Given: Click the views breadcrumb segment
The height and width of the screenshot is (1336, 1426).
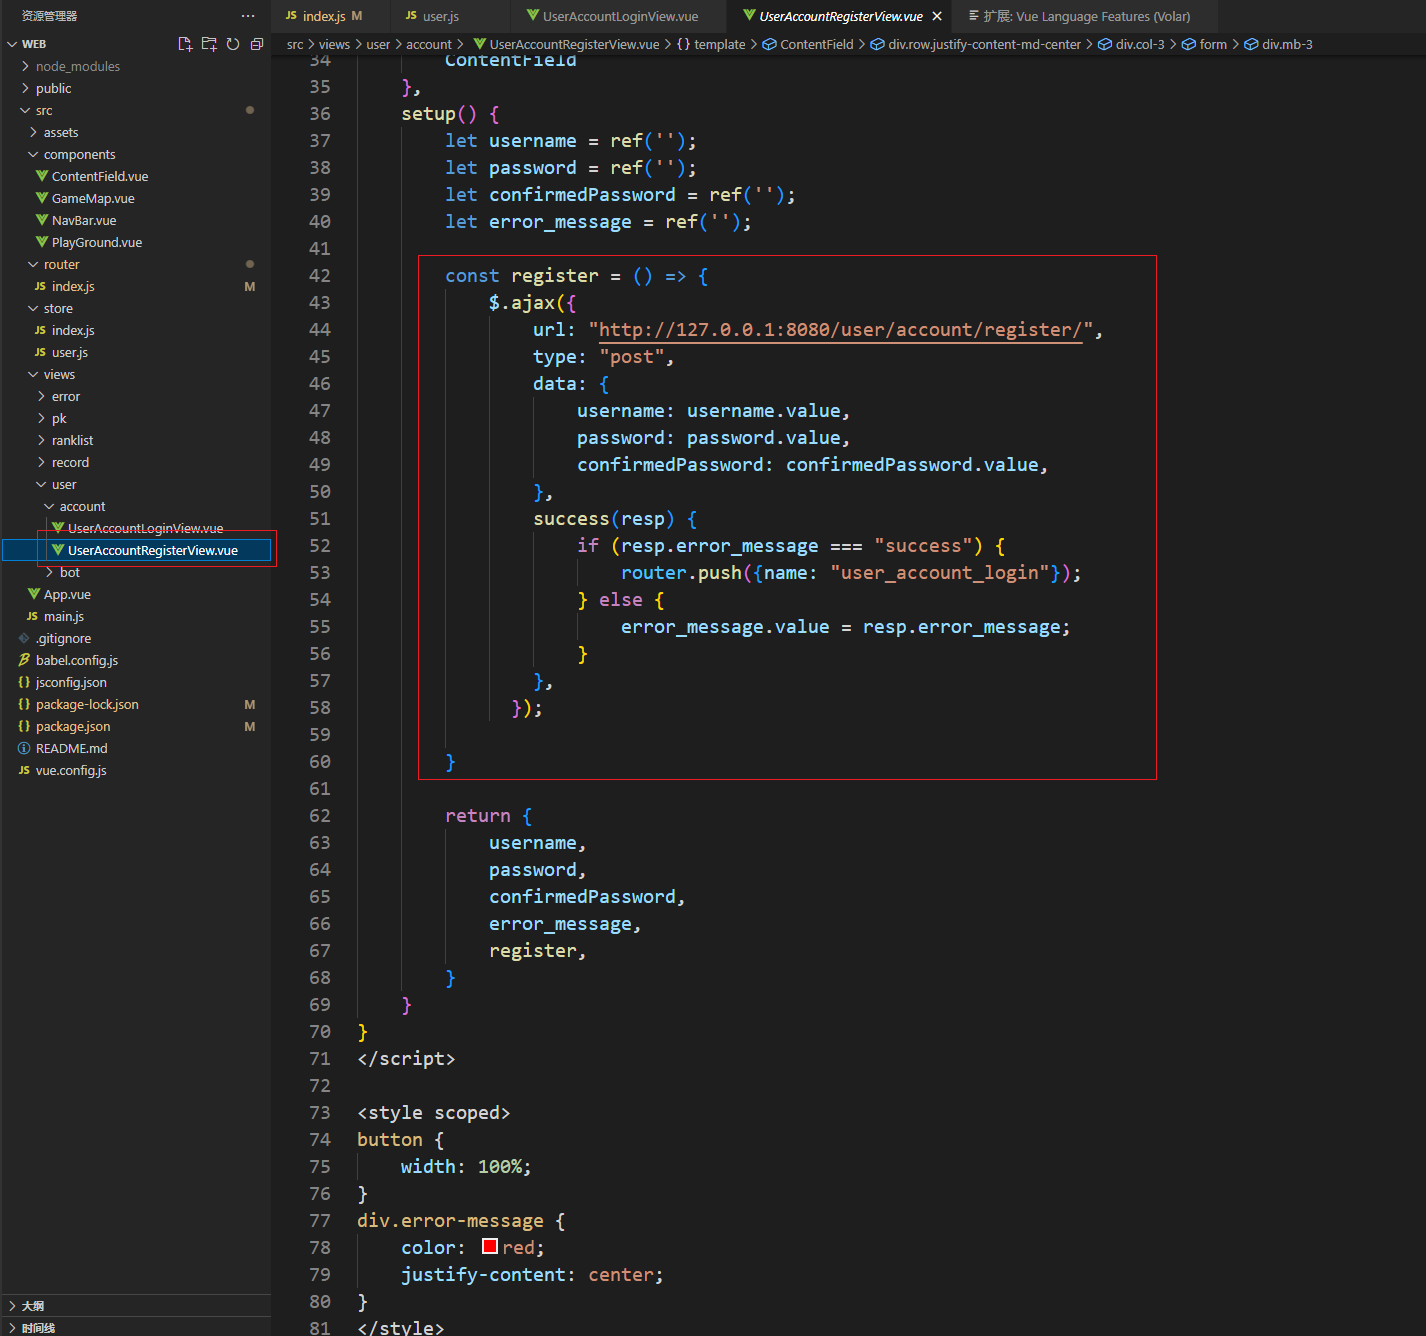Looking at the screenshot, I should [x=334, y=44].
